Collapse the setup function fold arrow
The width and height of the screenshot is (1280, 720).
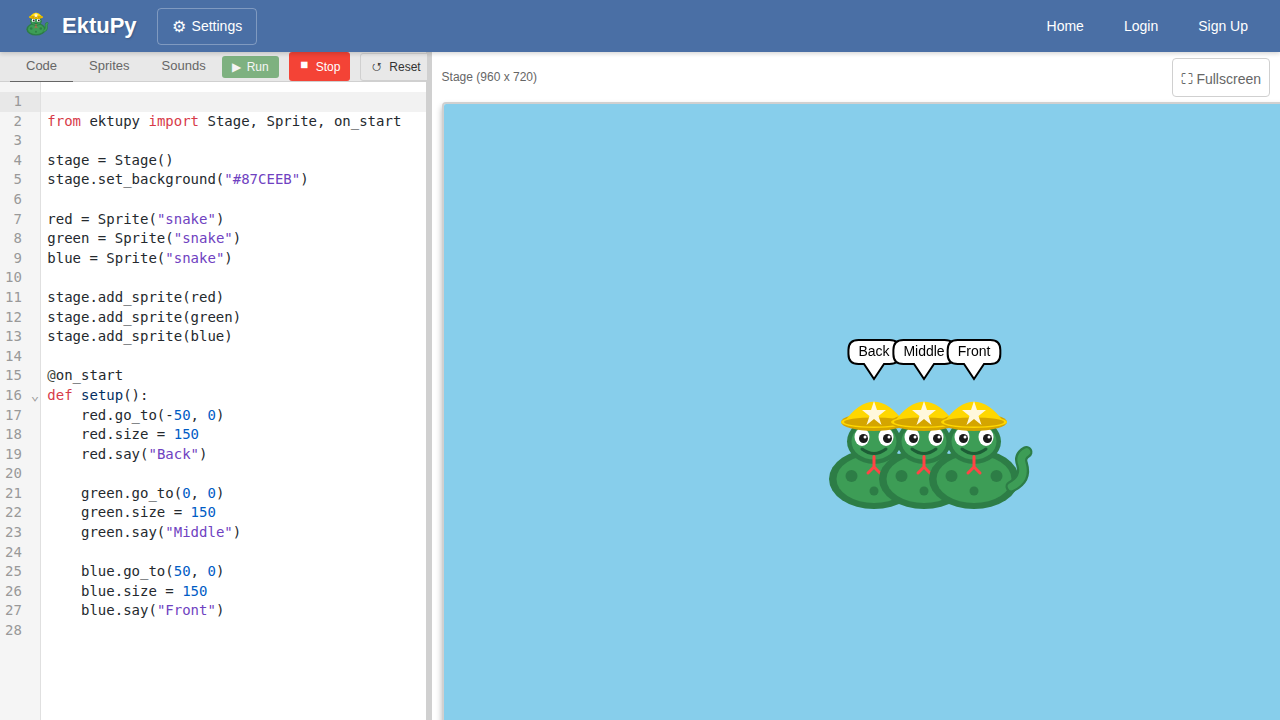point(35,397)
